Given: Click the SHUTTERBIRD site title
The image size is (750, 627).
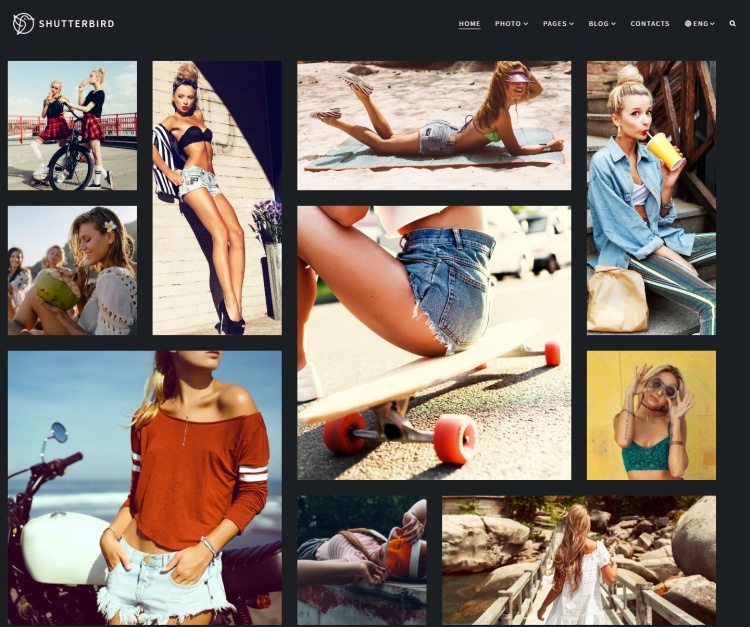Looking at the screenshot, I should 77,23.
